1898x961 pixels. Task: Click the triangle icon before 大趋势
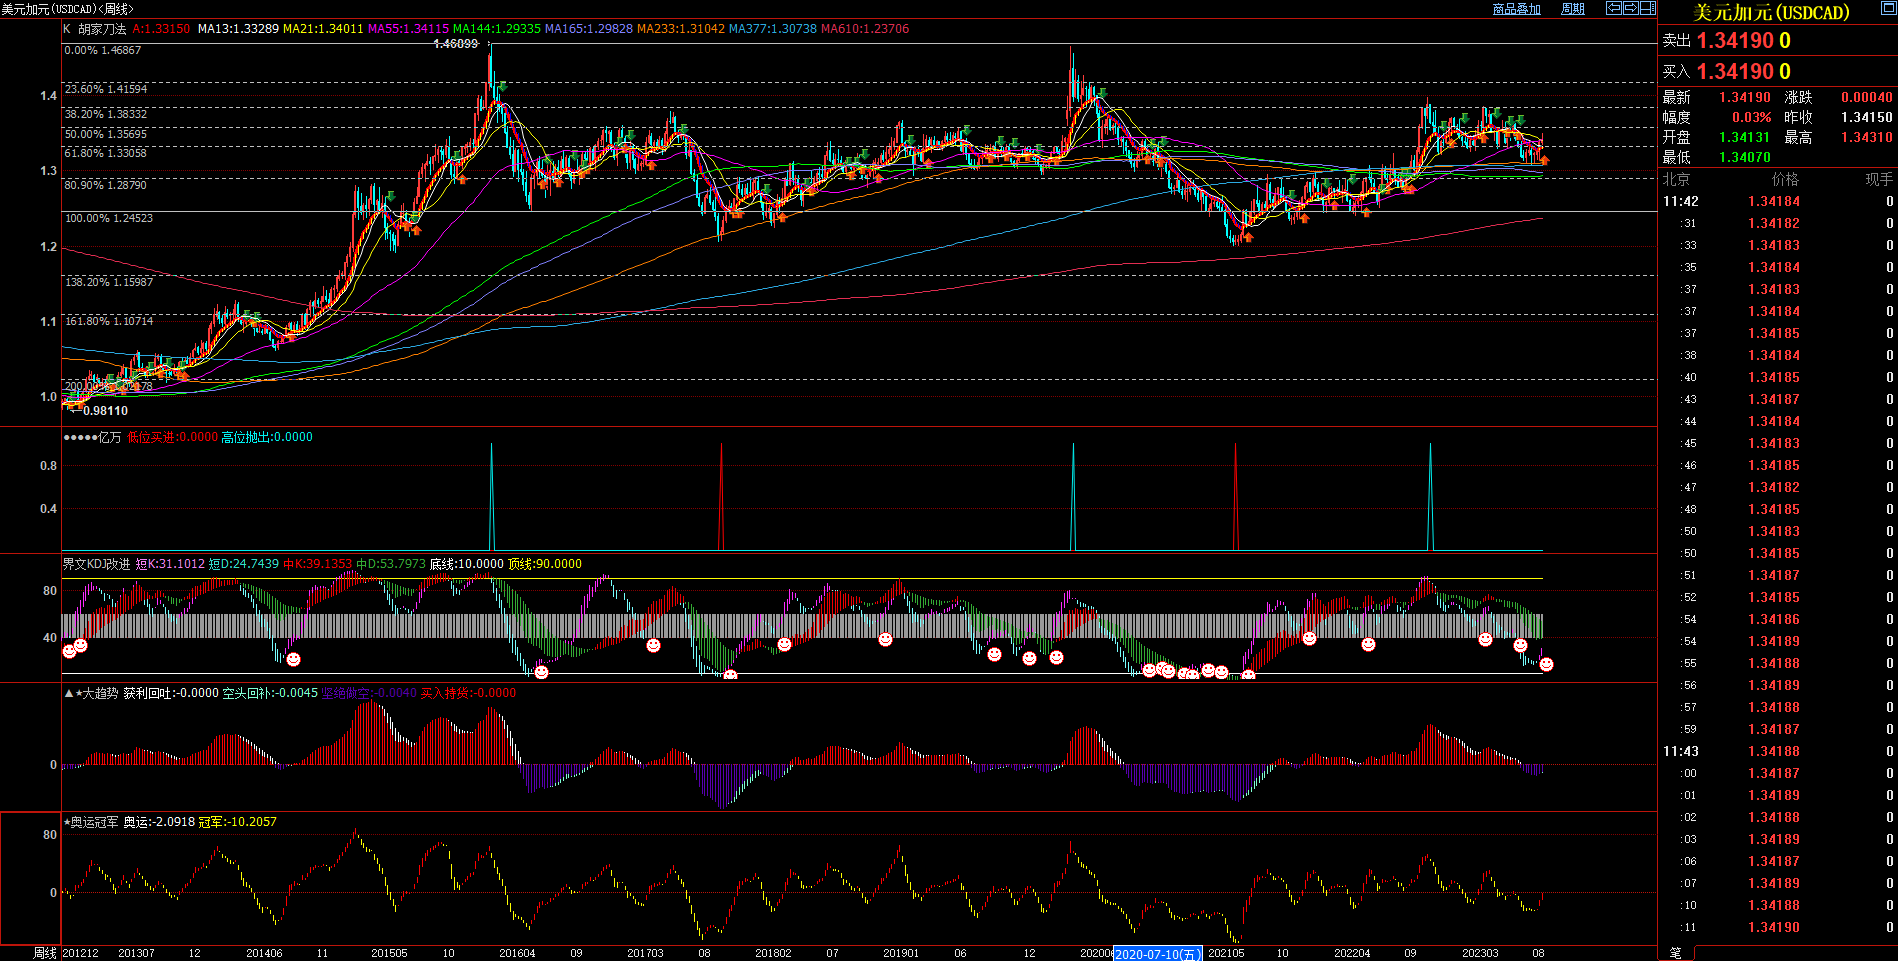coord(68,693)
